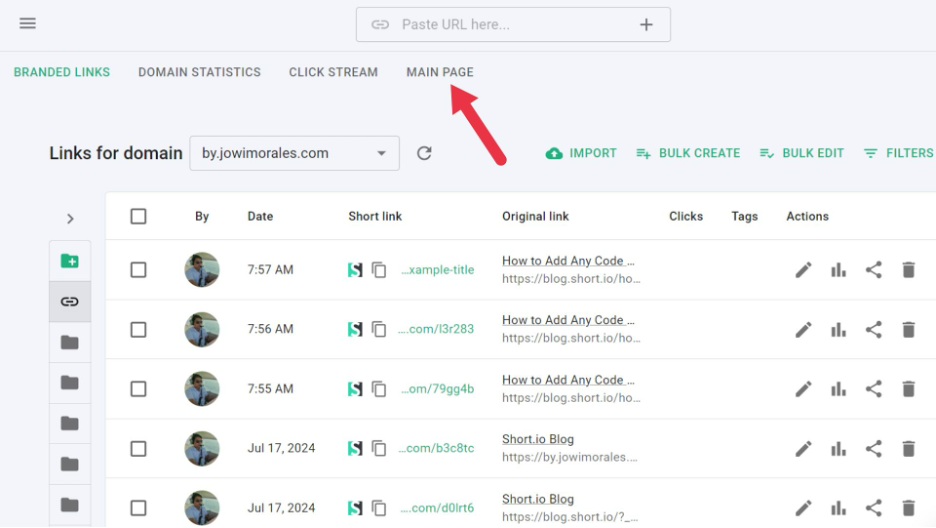Open the Domain Statistics tab
Viewport: 936px width, 528px height.
click(199, 72)
